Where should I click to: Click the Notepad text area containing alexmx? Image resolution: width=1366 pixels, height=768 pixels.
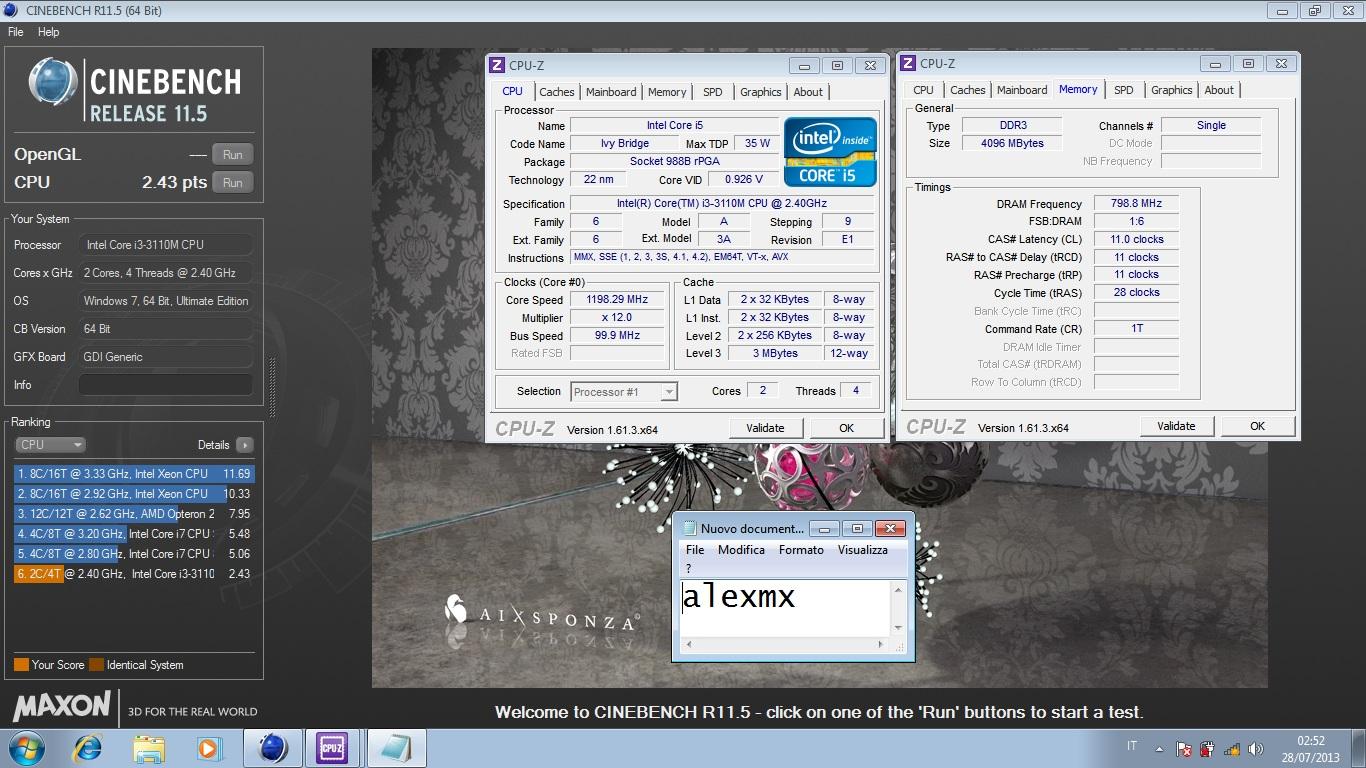pyautogui.click(x=785, y=607)
